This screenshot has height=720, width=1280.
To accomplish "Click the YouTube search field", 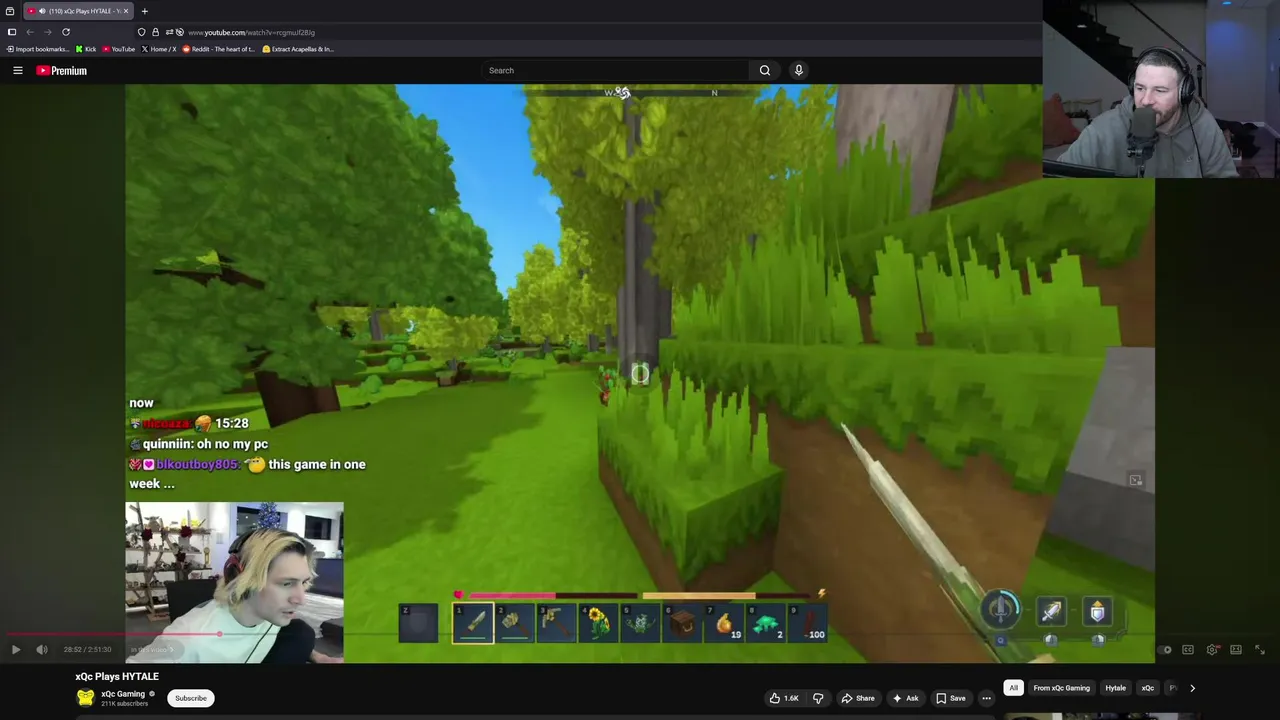I will 615,70.
